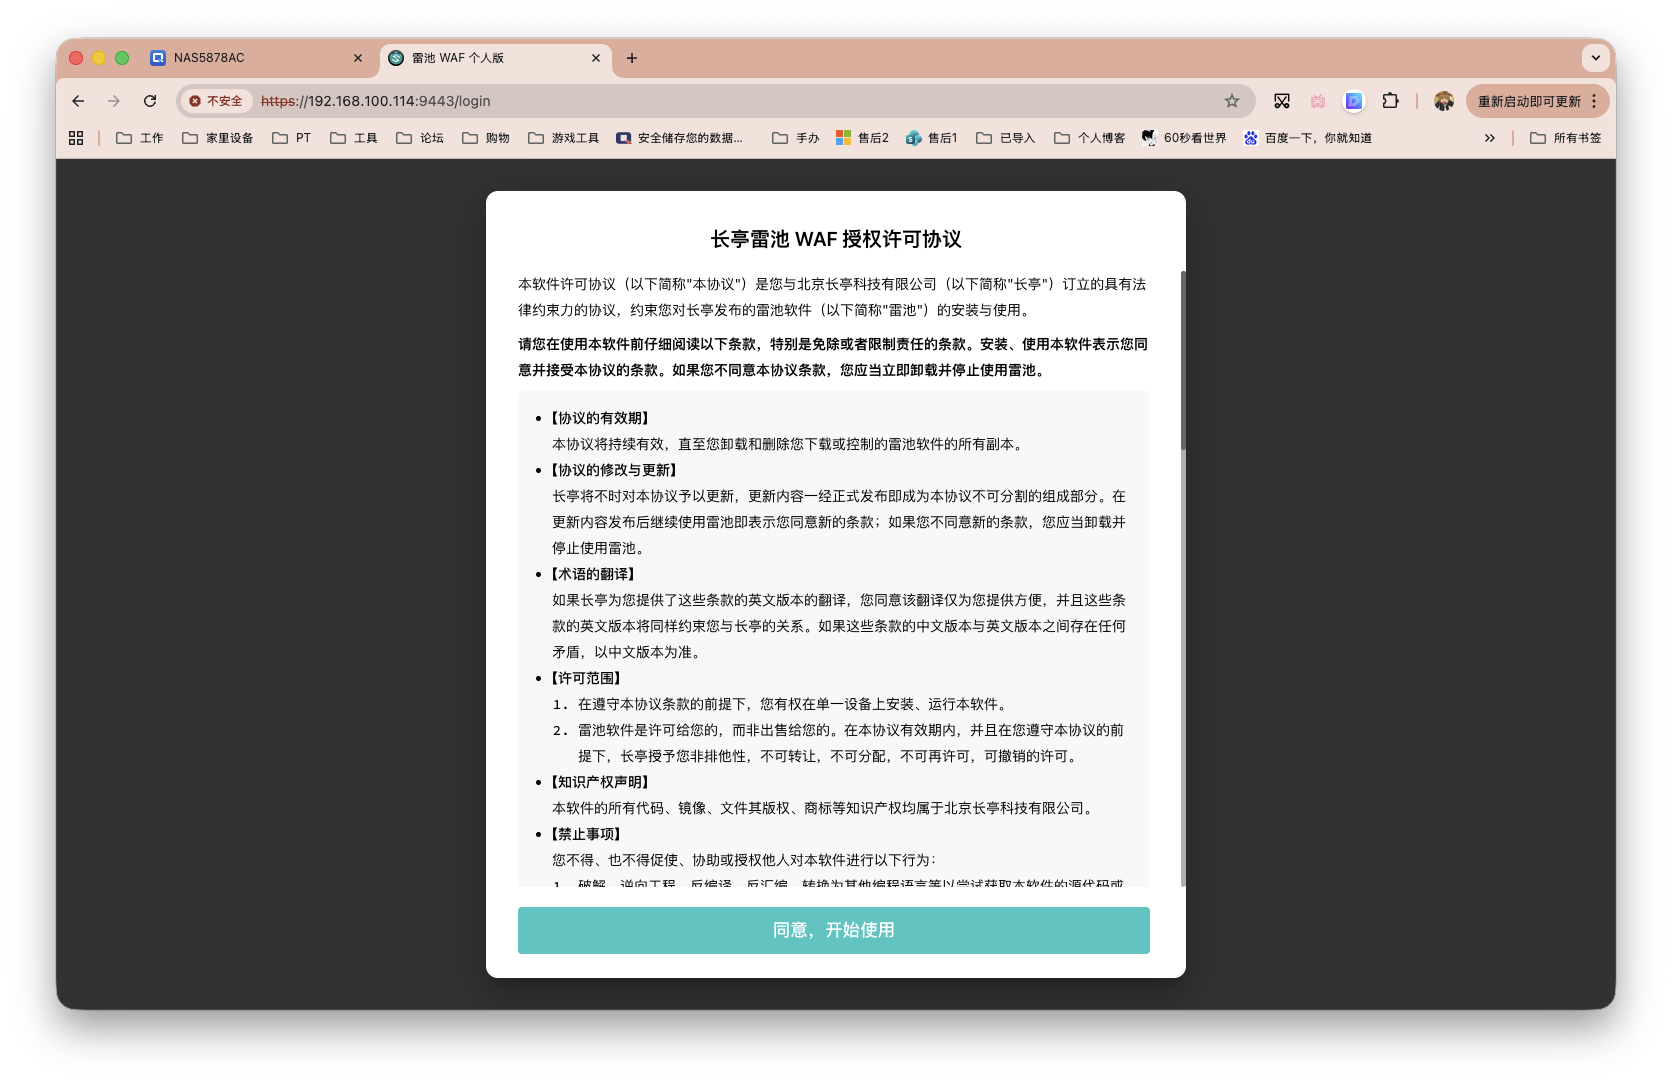Expand the bookmarks overflow chevron
Viewport: 1672px width, 1084px height.
1491,137
